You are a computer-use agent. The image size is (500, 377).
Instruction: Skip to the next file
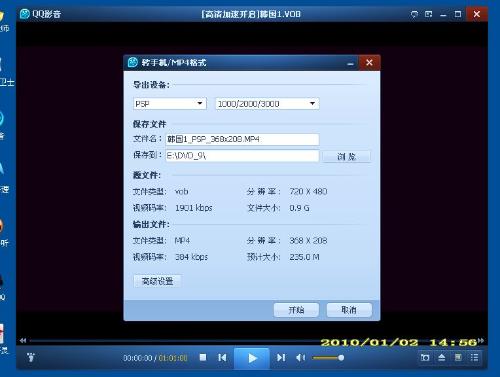click(x=281, y=358)
